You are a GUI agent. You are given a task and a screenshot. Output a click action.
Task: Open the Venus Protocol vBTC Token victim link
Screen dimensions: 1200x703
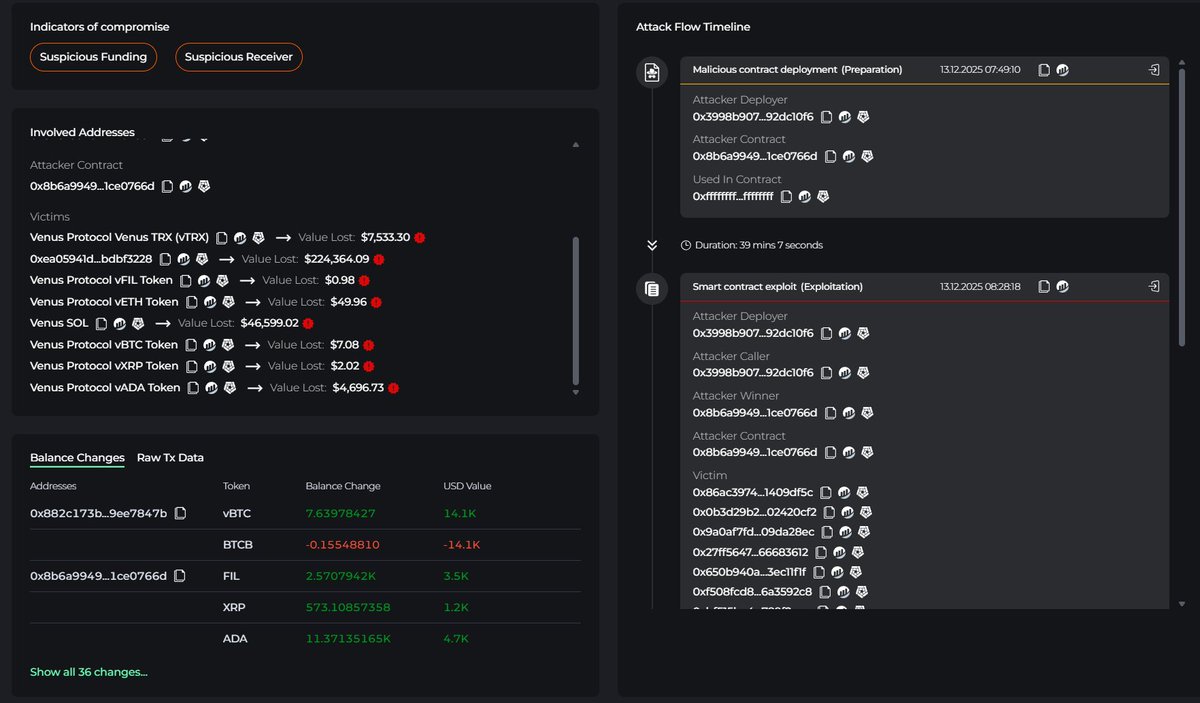click(104, 345)
